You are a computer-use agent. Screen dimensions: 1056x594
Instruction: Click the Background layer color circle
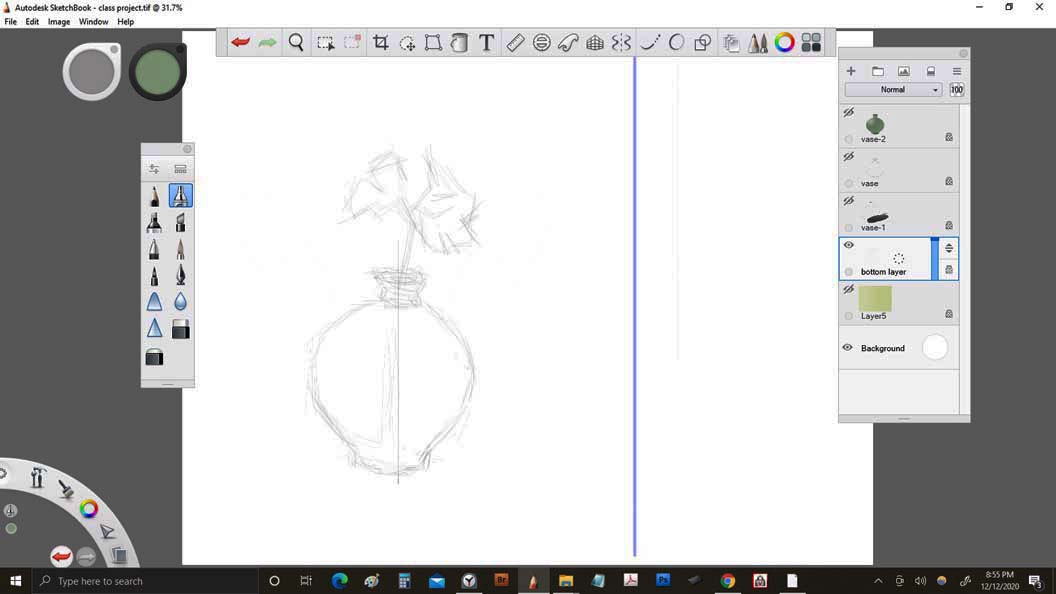click(934, 347)
